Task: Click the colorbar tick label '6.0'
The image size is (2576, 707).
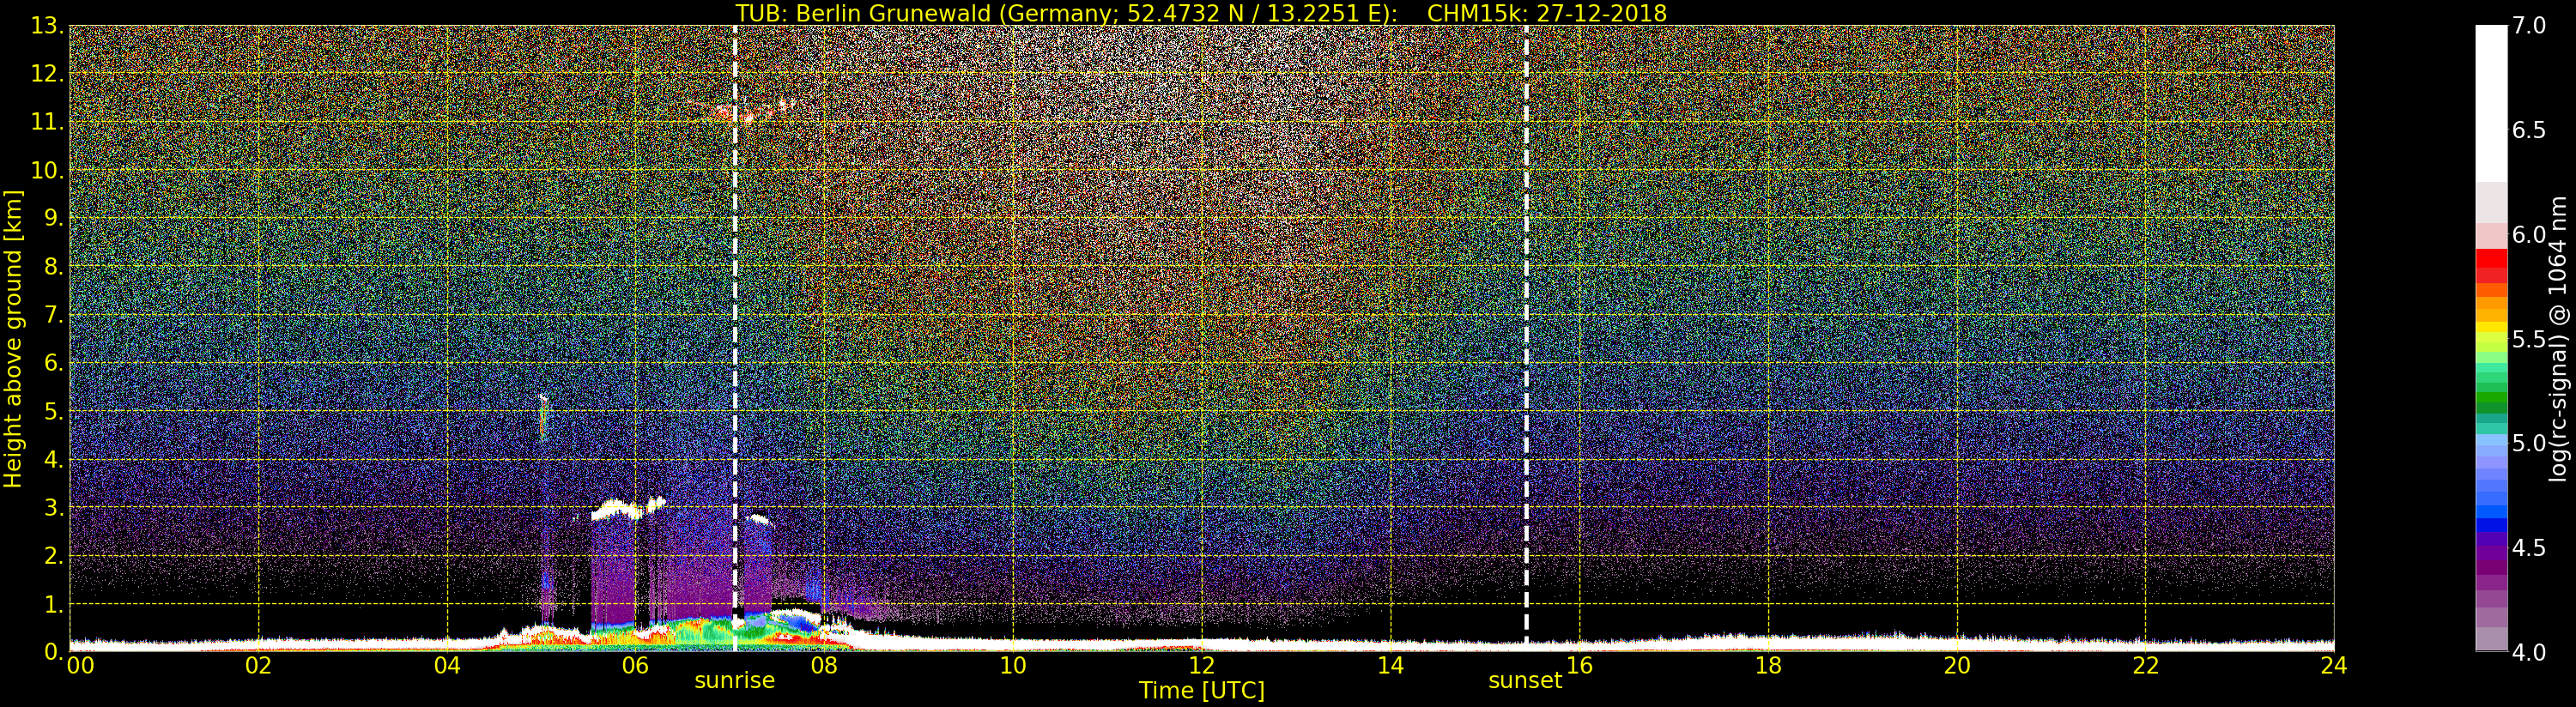Action: click(x=2530, y=234)
